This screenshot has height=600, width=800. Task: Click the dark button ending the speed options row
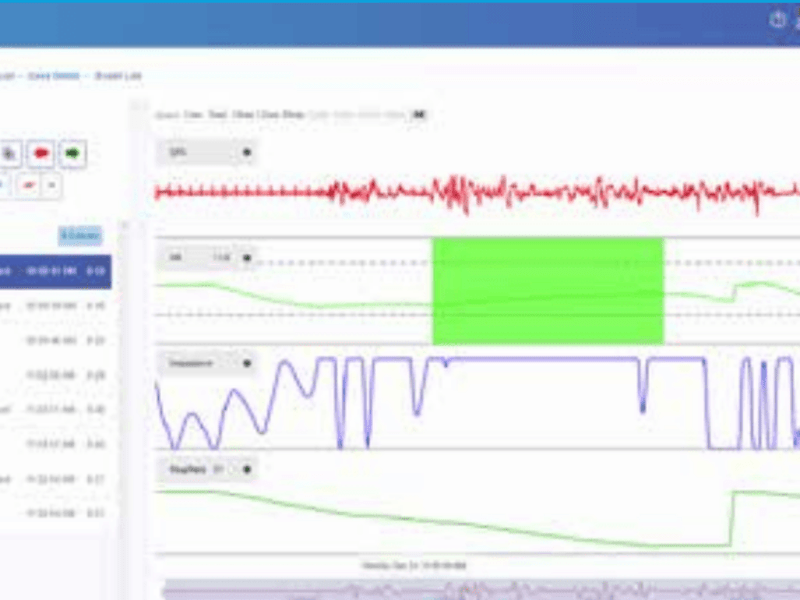418,114
